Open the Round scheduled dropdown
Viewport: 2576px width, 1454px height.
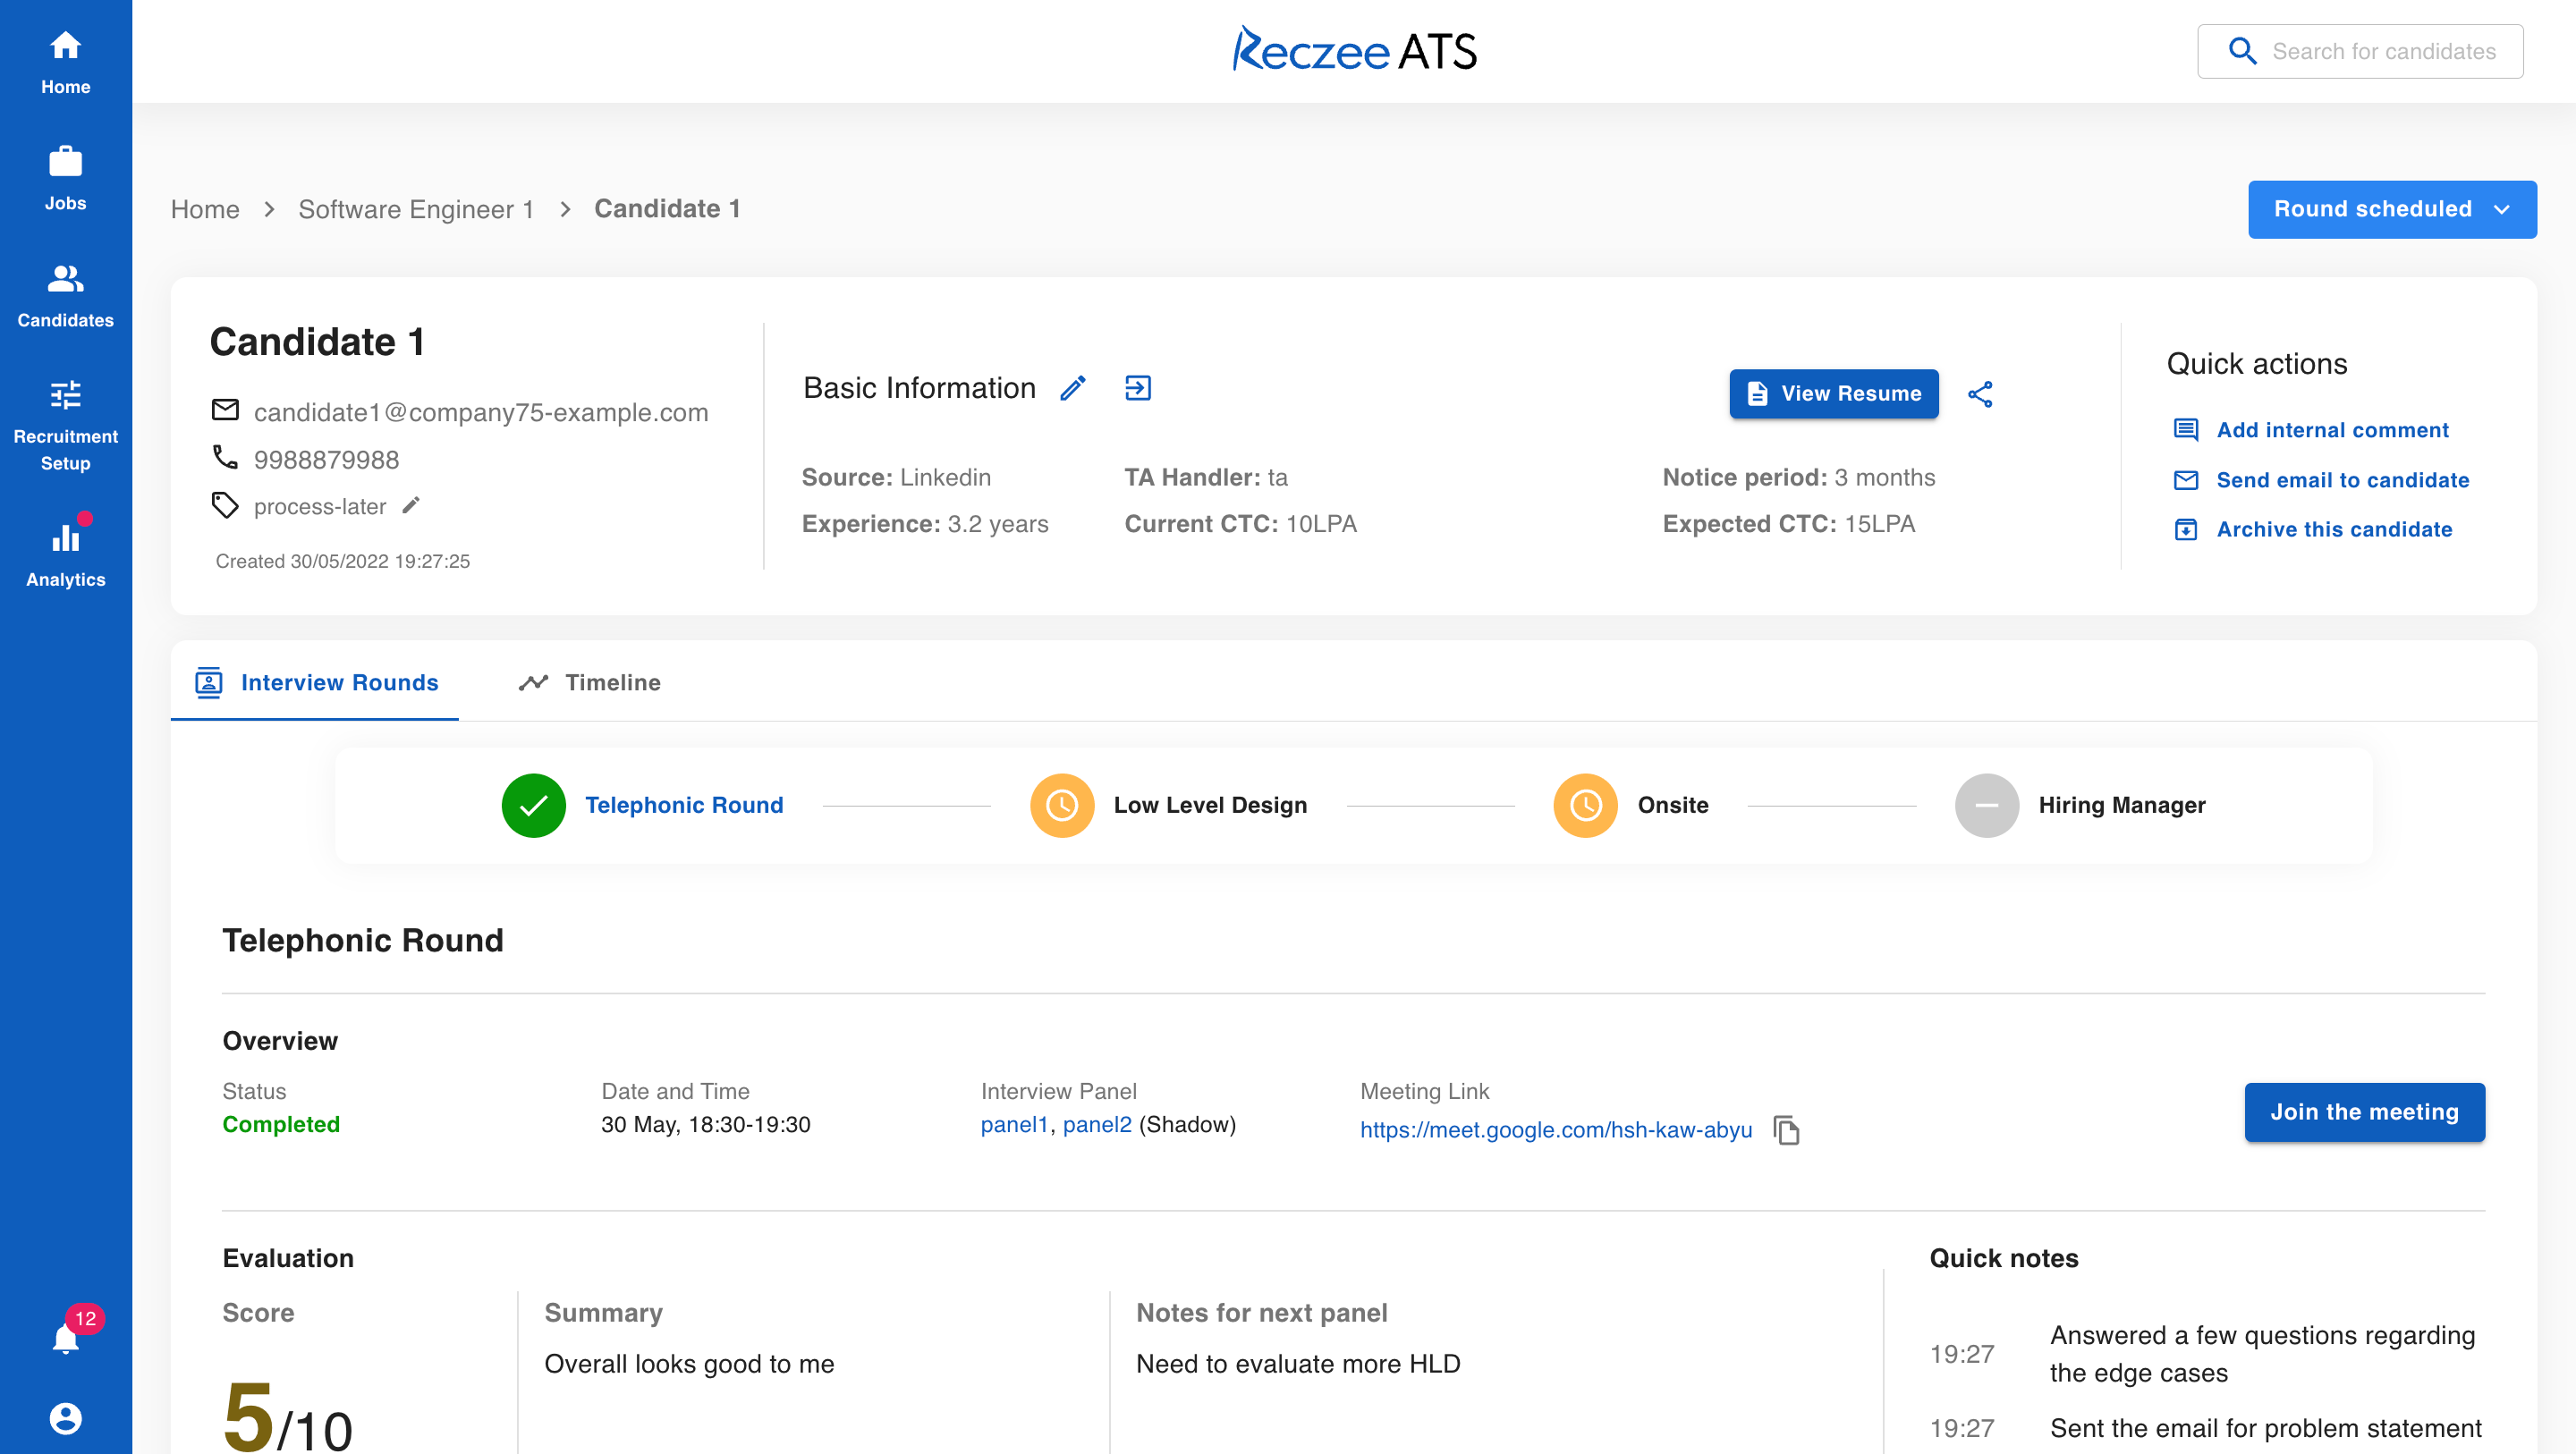[2392, 209]
